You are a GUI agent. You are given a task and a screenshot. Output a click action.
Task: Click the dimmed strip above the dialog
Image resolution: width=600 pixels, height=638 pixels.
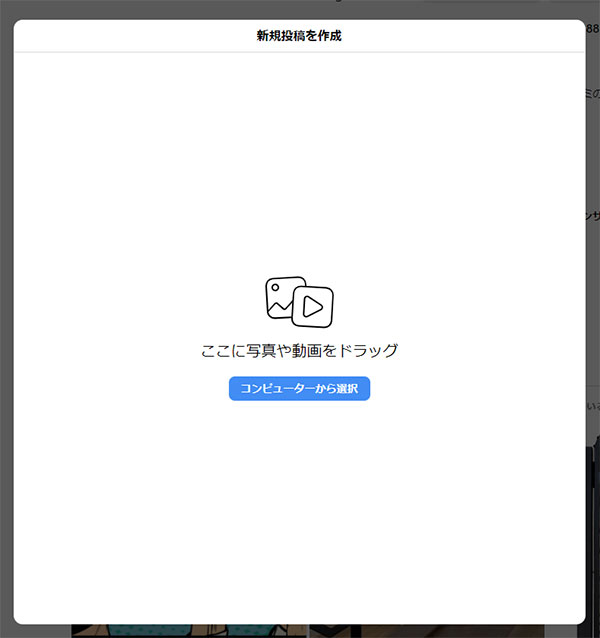299,8
